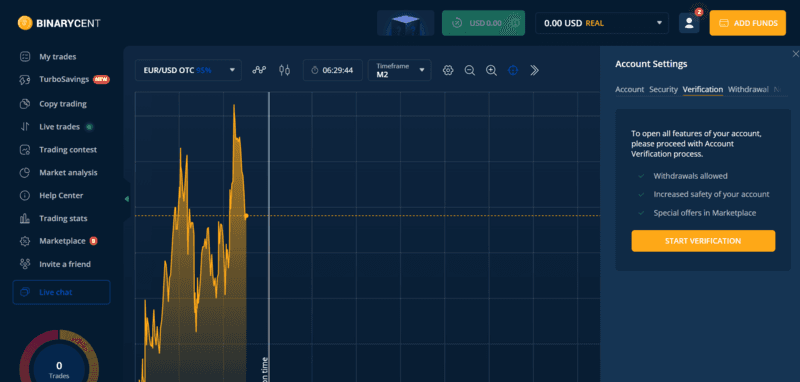Click the Invite a friend people icon
This screenshot has height=382, width=800.
tap(24, 264)
